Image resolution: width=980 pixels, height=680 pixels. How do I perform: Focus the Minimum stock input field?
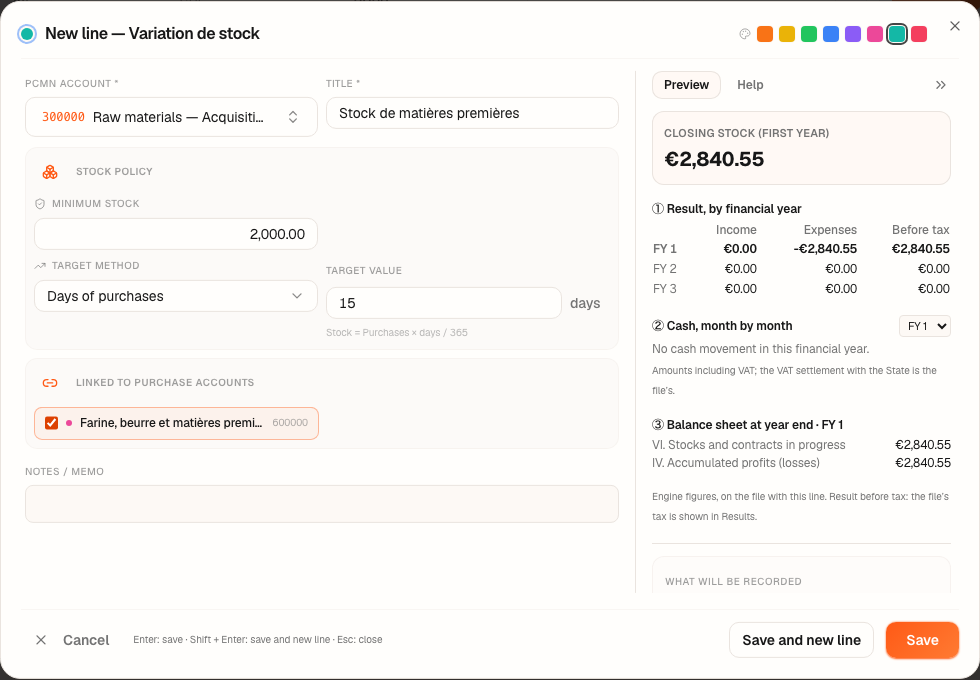(x=176, y=234)
